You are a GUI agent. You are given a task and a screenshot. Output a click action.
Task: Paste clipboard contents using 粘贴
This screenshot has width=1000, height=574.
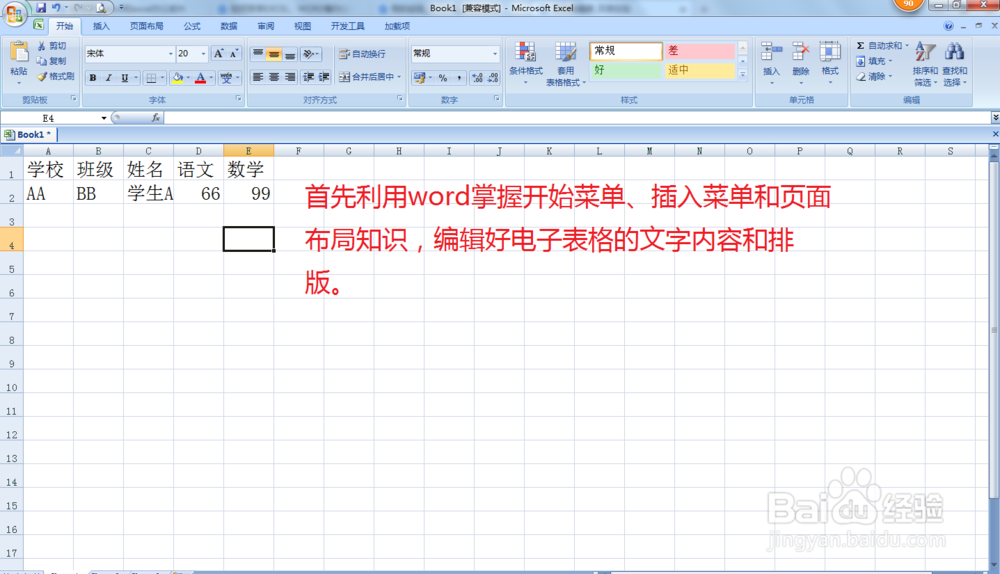18,62
